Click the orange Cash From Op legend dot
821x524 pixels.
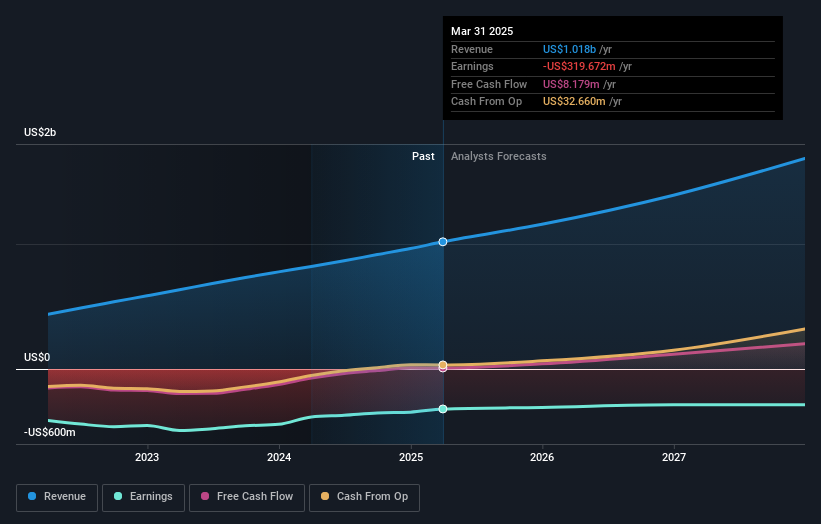point(325,496)
